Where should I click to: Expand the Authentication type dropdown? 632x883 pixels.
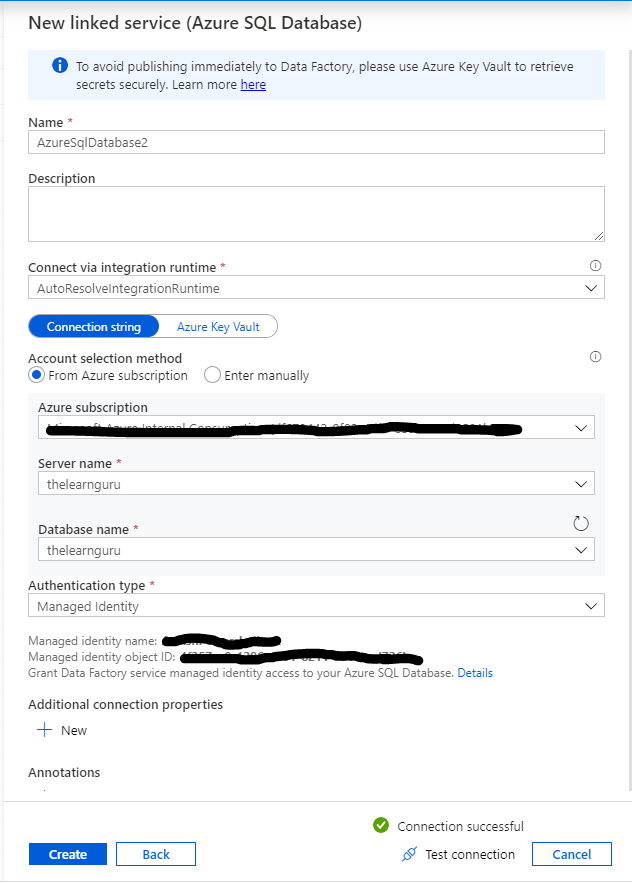593,605
